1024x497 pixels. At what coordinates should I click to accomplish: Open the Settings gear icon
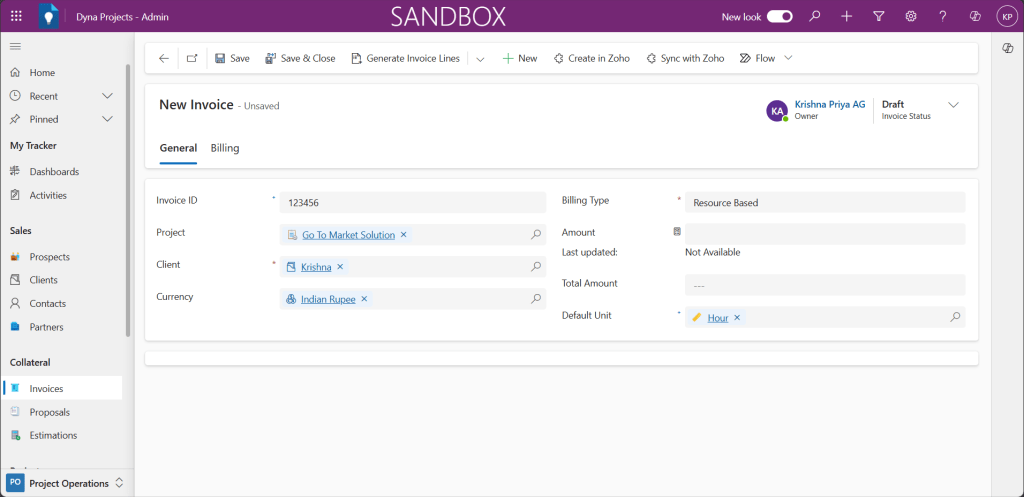click(911, 16)
